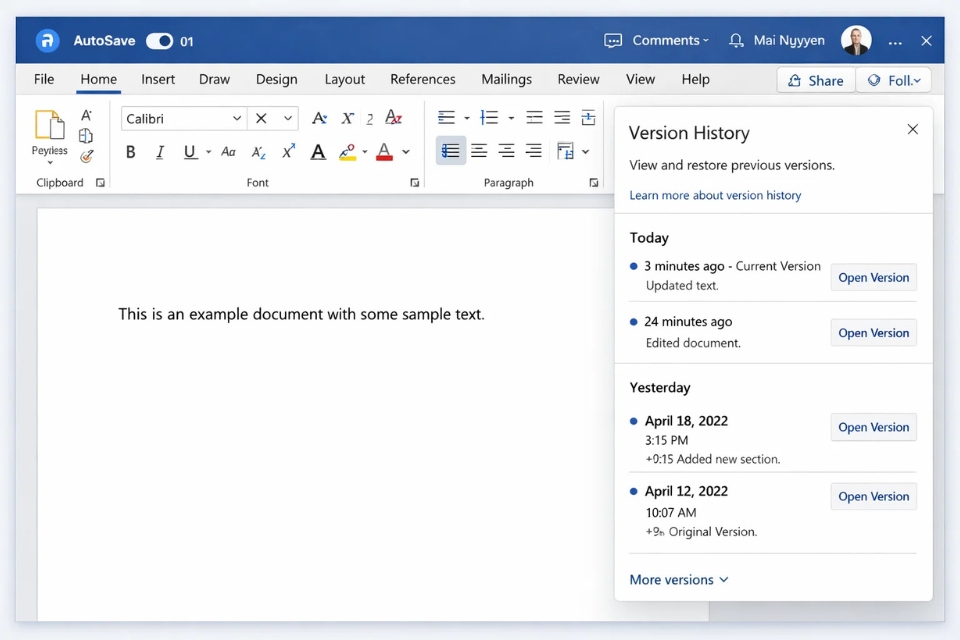Click the Increase Font Size icon
Screen dimensions: 960x640
[319, 117]
